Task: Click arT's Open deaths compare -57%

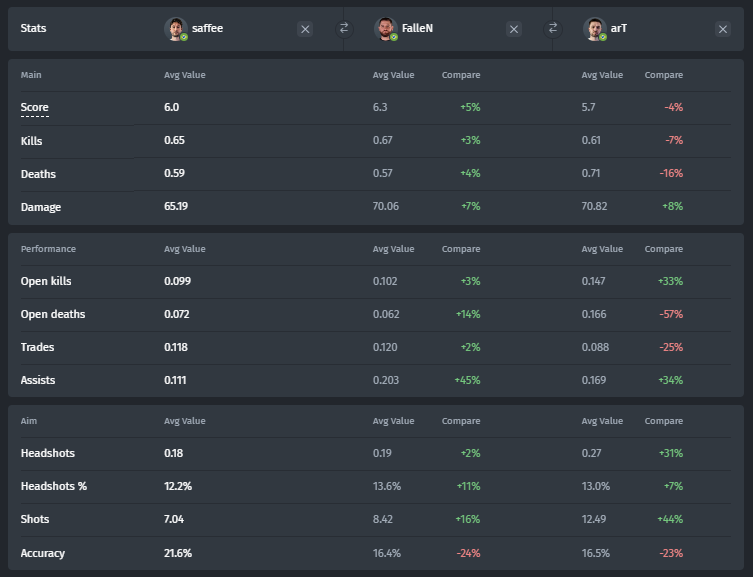Action: 671,314
